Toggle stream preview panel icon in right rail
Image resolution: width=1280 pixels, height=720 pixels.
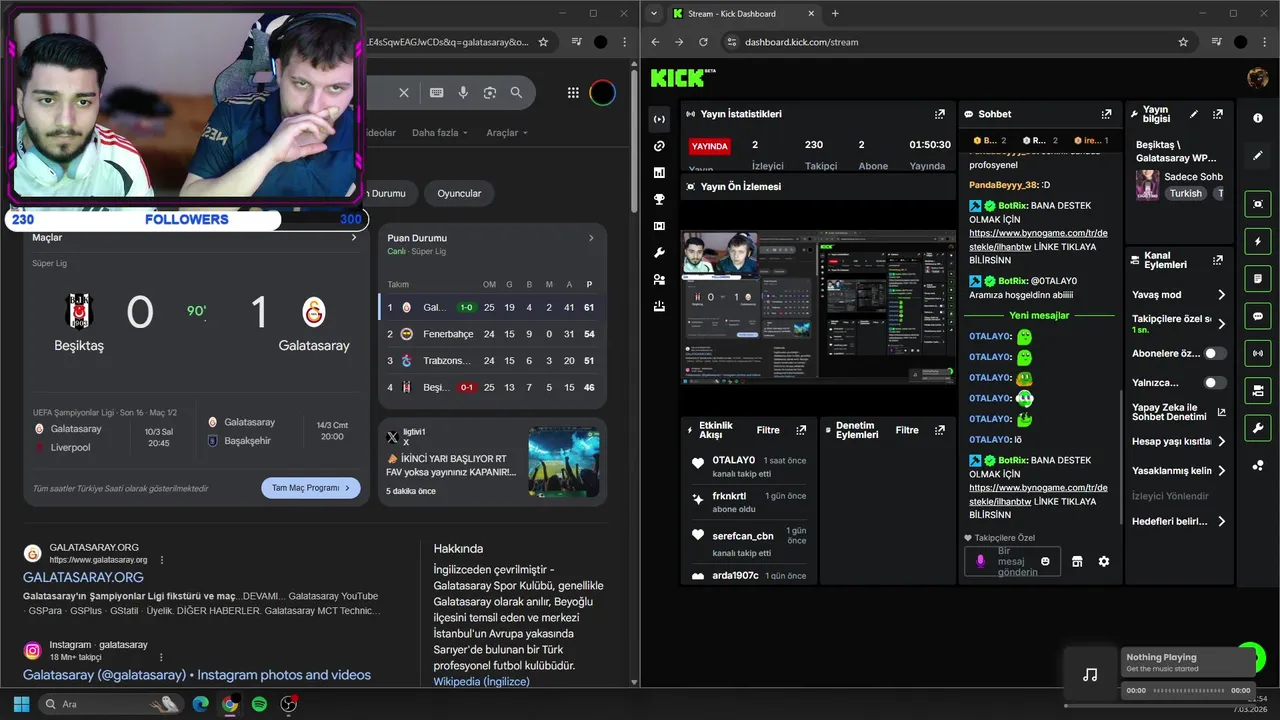[1258, 203]
